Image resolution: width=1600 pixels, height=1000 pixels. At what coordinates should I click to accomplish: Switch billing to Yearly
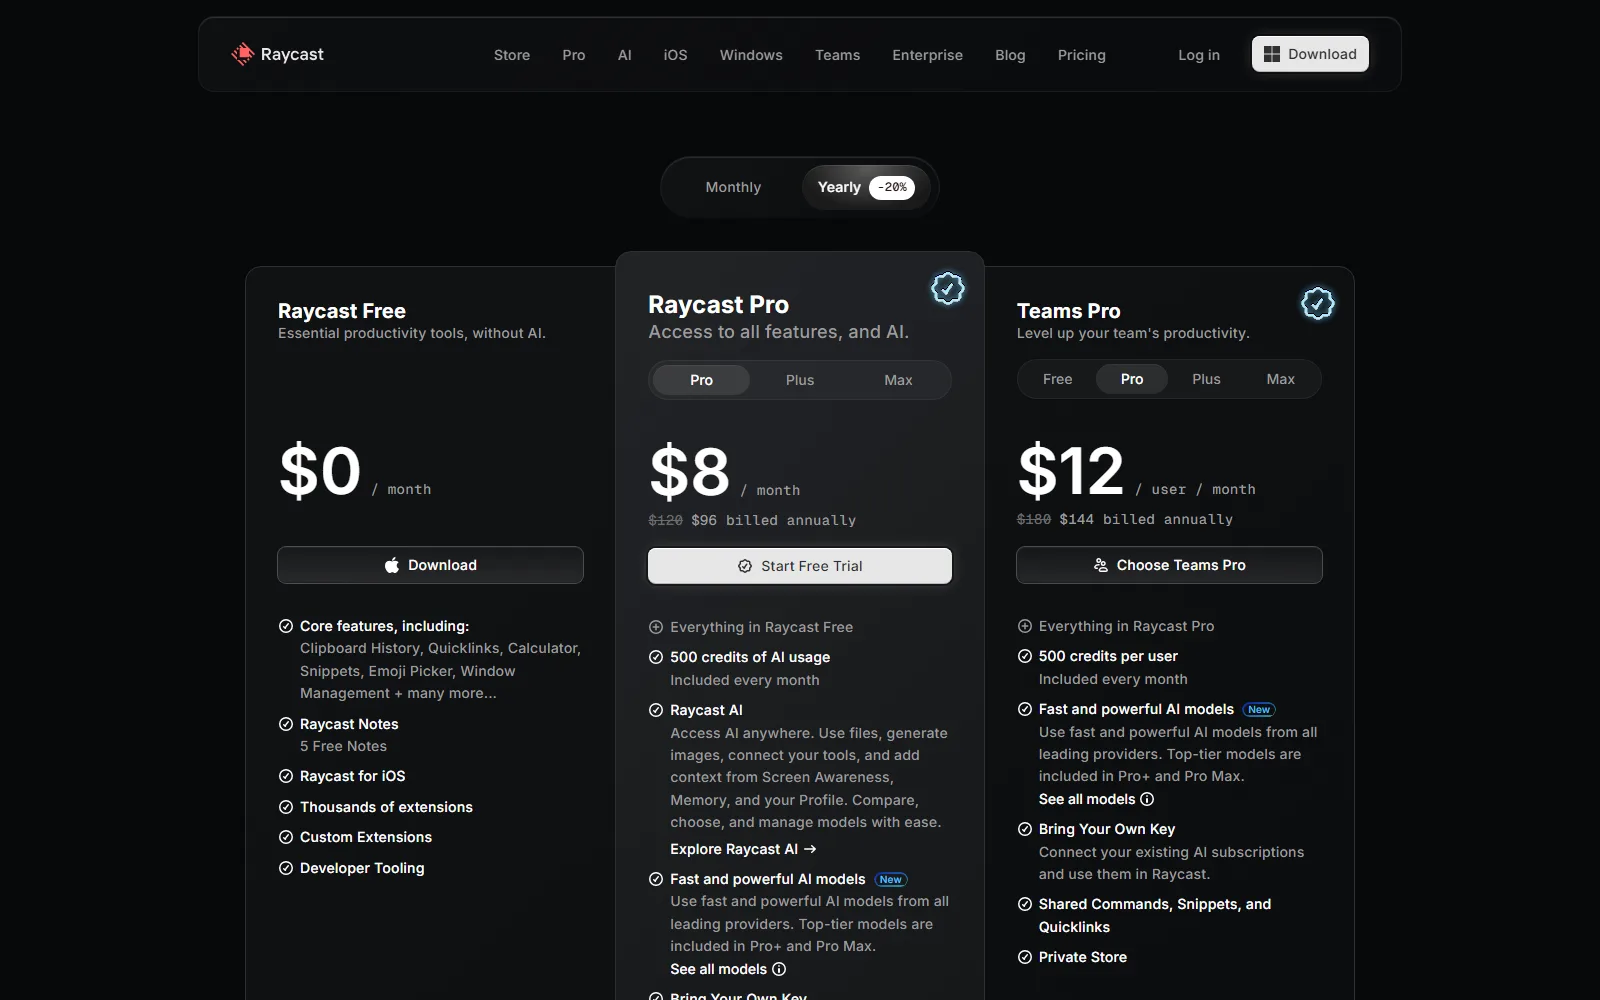865,187
